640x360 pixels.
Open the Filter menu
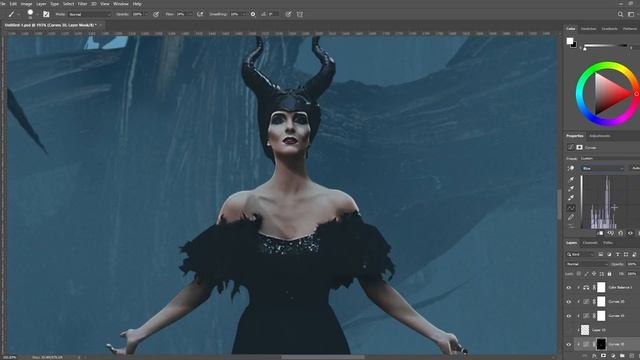tap(82, 4)
